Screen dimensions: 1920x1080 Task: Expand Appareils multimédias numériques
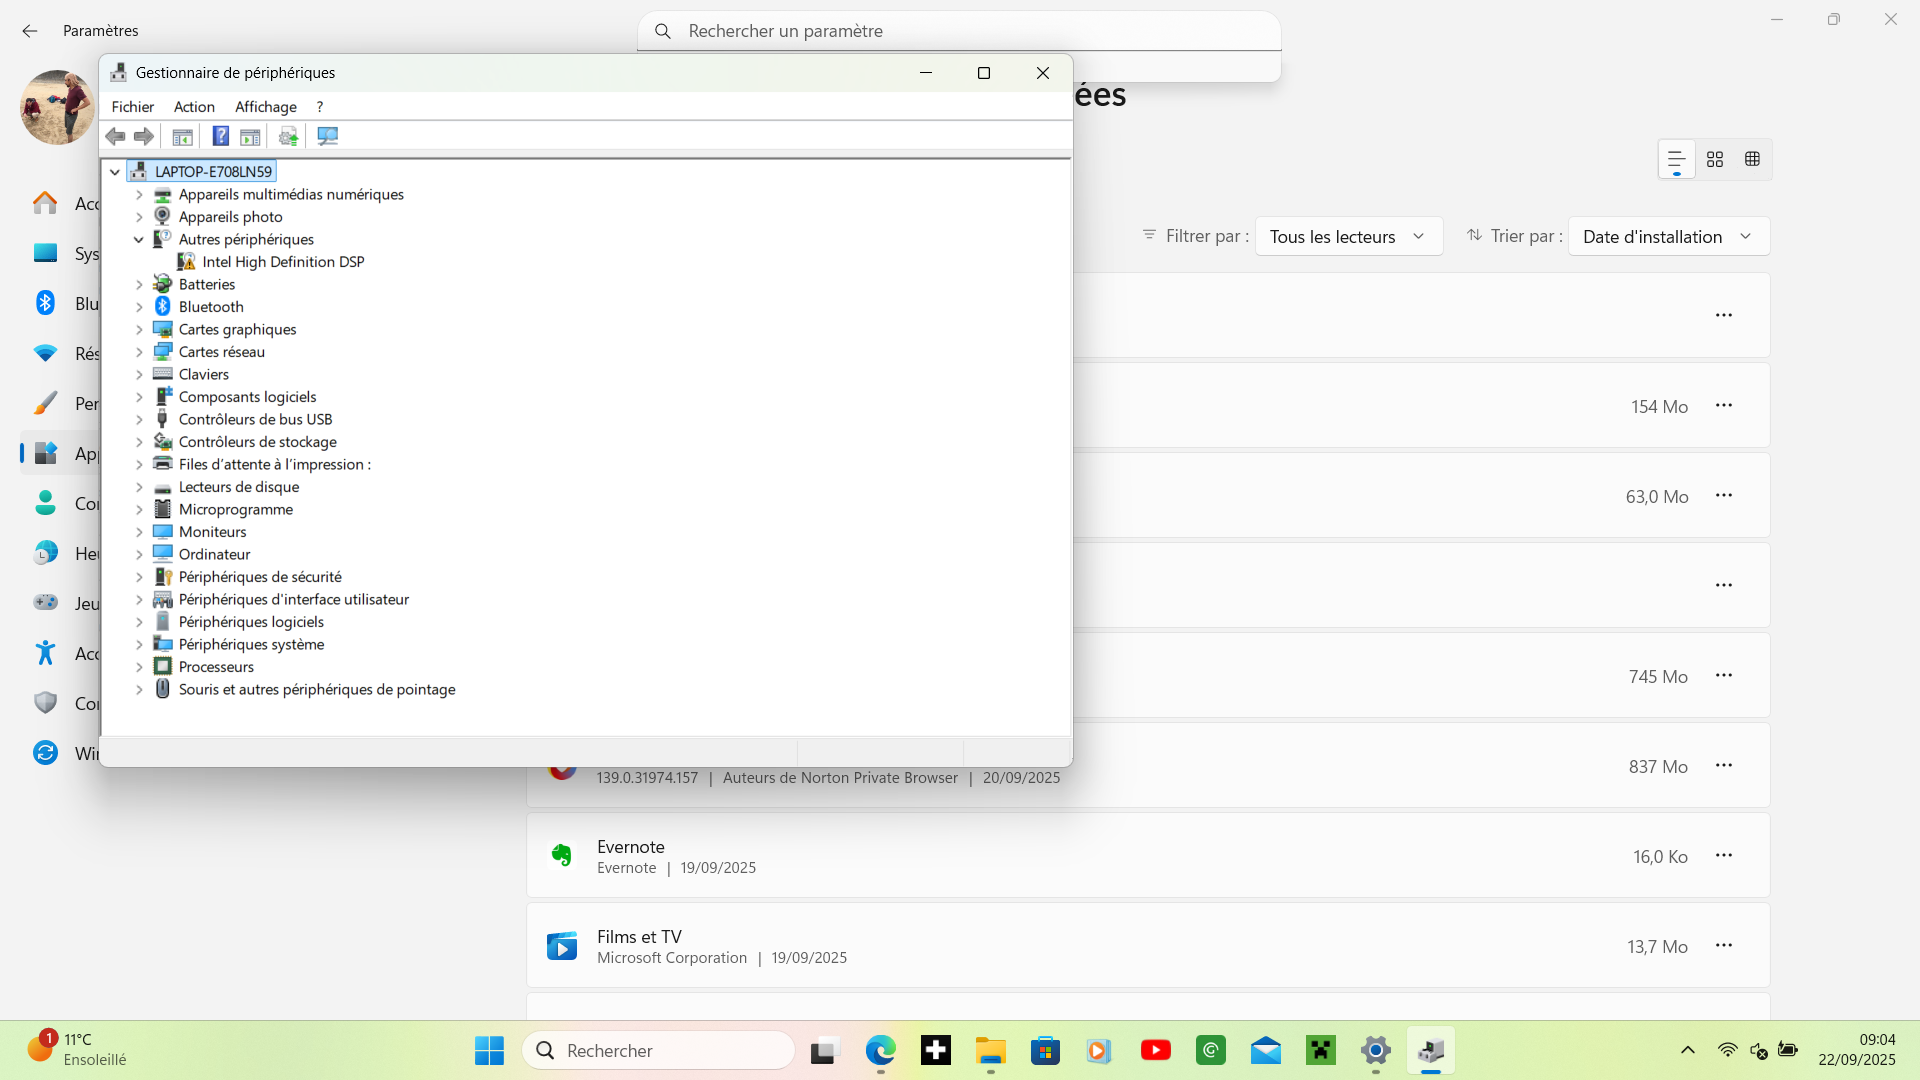click(139, 195)
